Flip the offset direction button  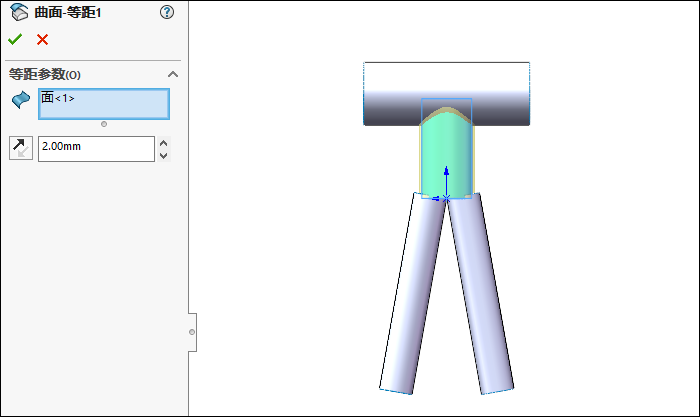(x=21, y=148)
